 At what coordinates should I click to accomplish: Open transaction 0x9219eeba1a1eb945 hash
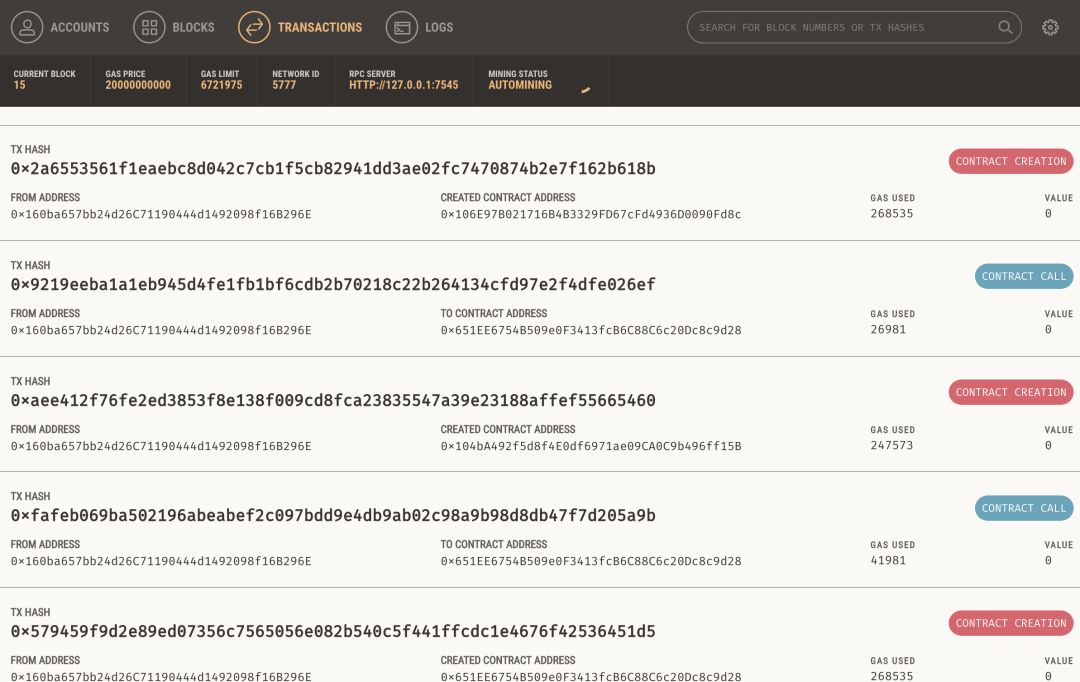333,285
